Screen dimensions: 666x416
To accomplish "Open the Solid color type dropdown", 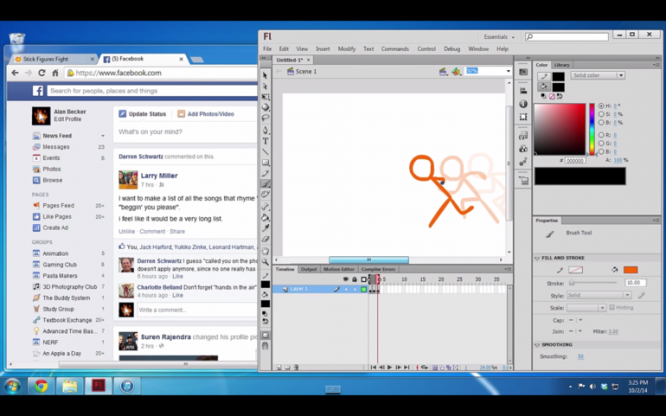I will (x=597, y=75).
